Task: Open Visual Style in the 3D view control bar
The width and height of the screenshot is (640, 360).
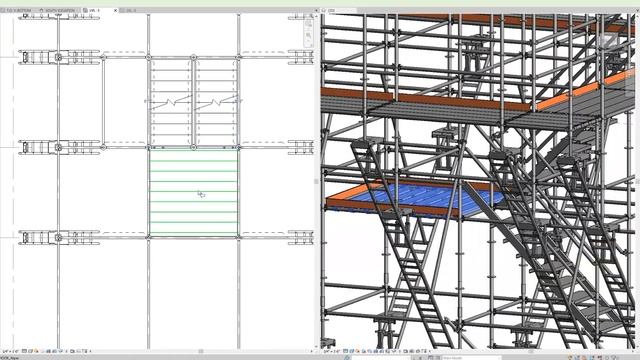Action: click(x=351, y=351)
